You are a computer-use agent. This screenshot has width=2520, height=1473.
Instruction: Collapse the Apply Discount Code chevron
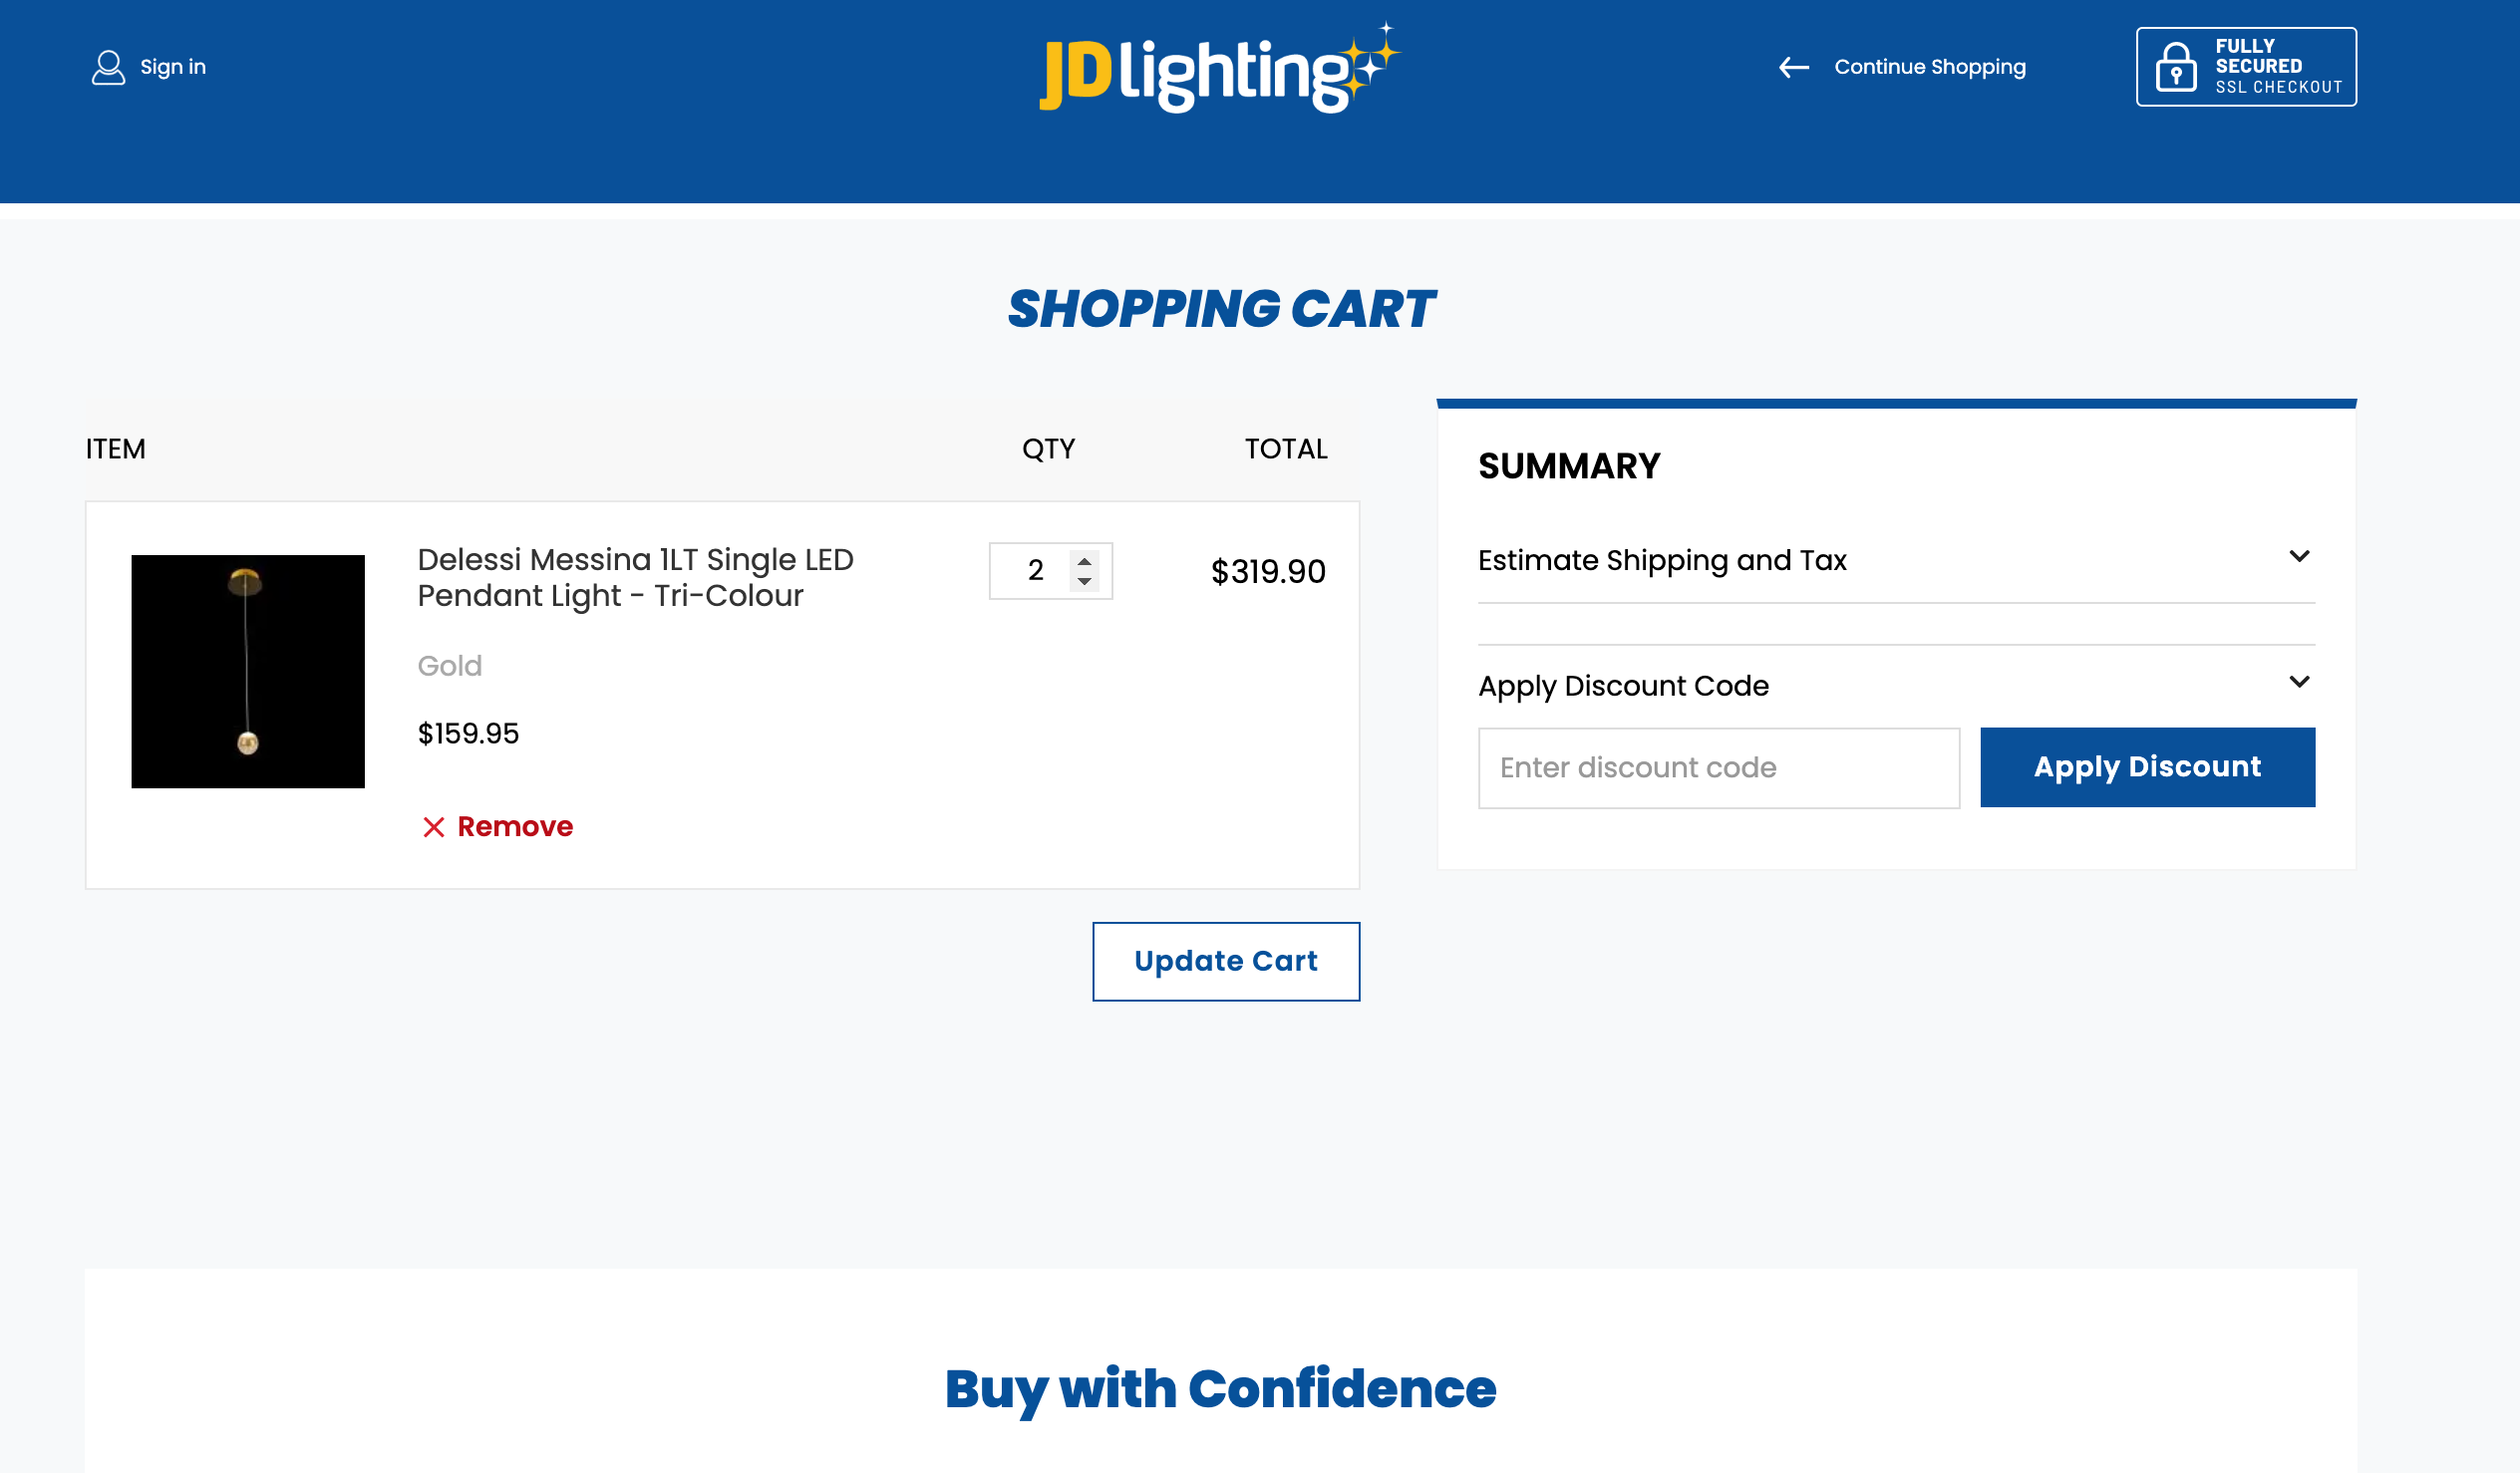(2299, 682)
